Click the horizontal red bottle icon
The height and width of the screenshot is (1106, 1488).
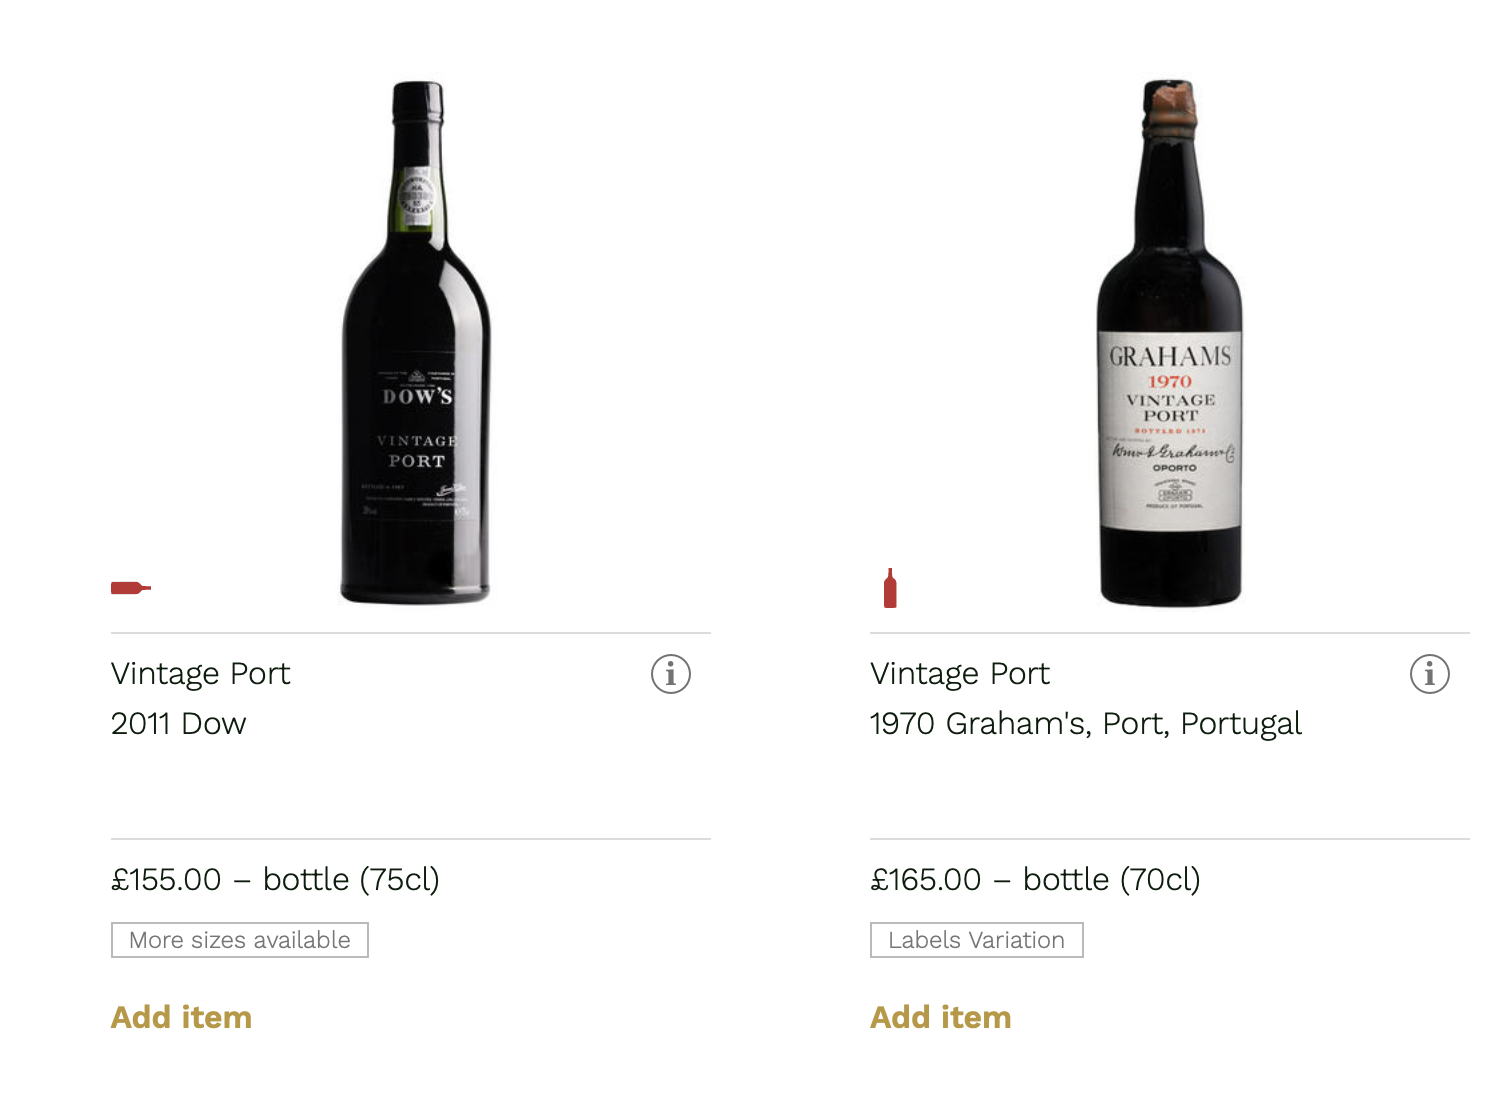tap(130, 588)
